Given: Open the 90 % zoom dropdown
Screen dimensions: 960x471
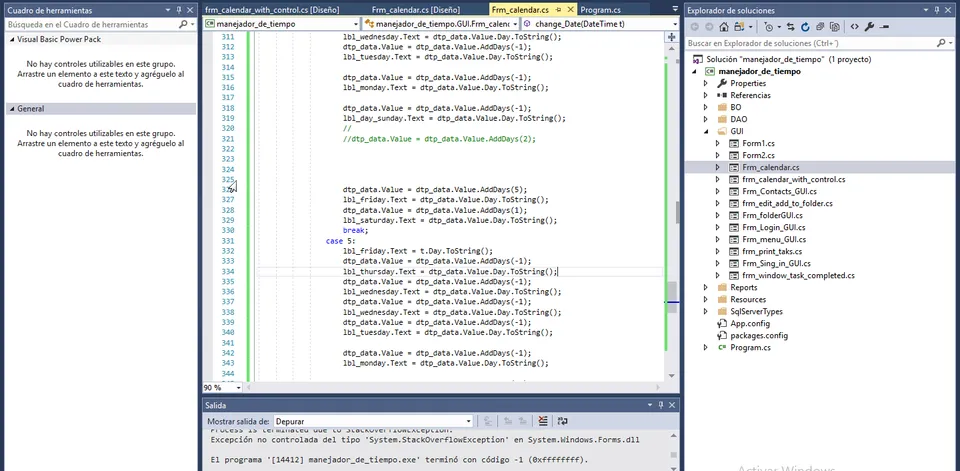Looking at the screenshot, I should click(x=239, y=388).
